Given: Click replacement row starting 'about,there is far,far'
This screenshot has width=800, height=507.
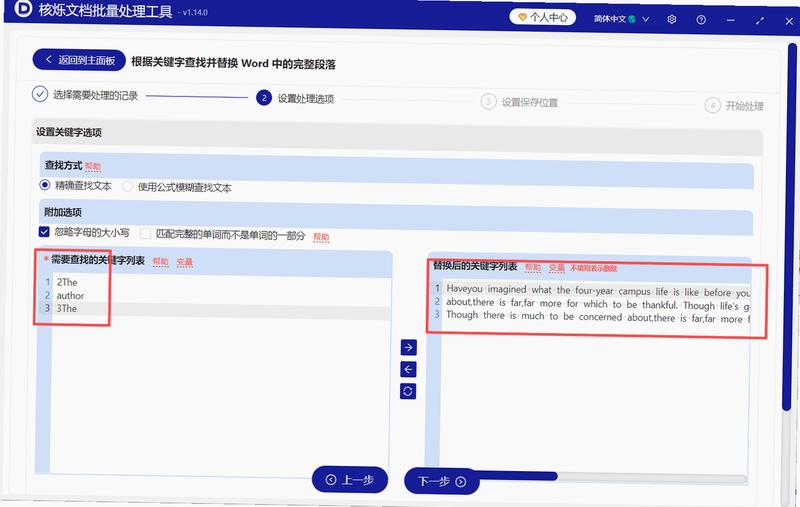Looking at the screenshot, I should pos(596,304).
